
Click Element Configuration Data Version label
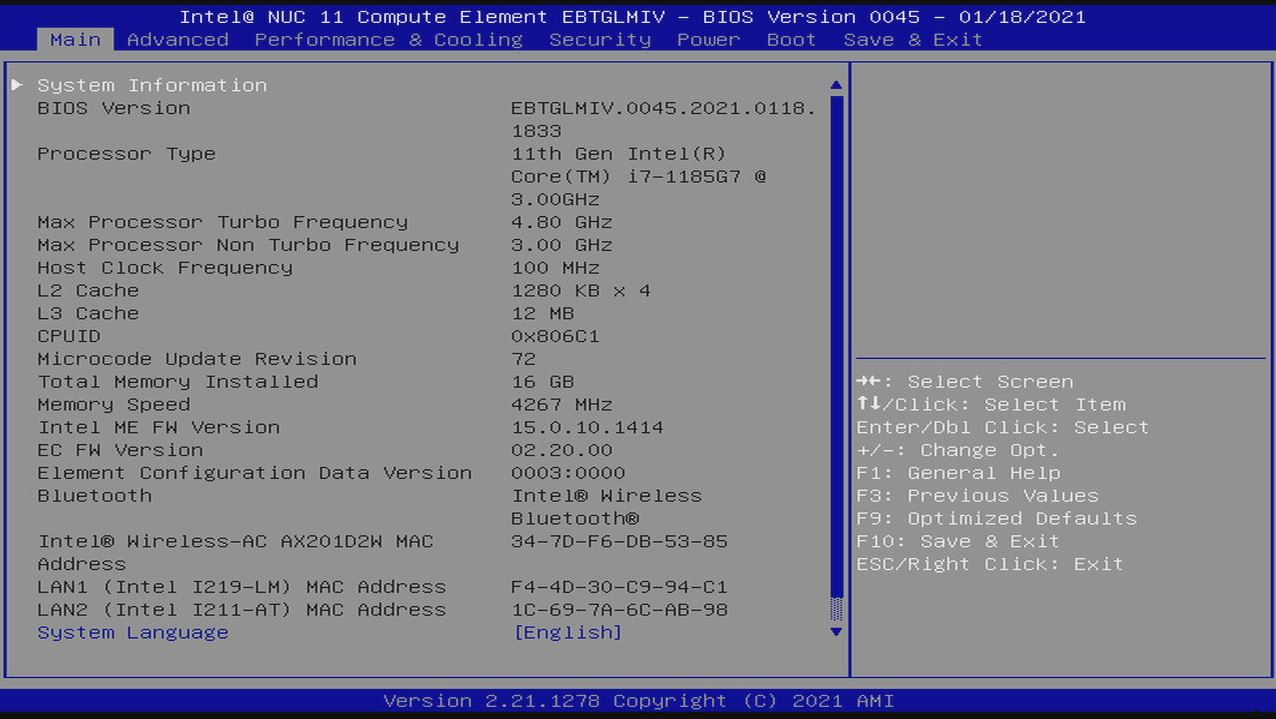pyautogui.click(x=254, y=473)
